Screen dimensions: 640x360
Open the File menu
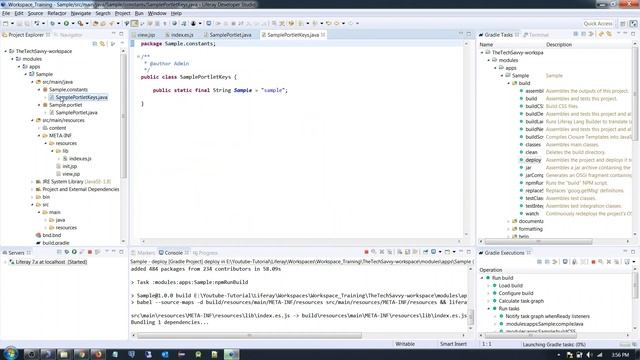[6, 13]
